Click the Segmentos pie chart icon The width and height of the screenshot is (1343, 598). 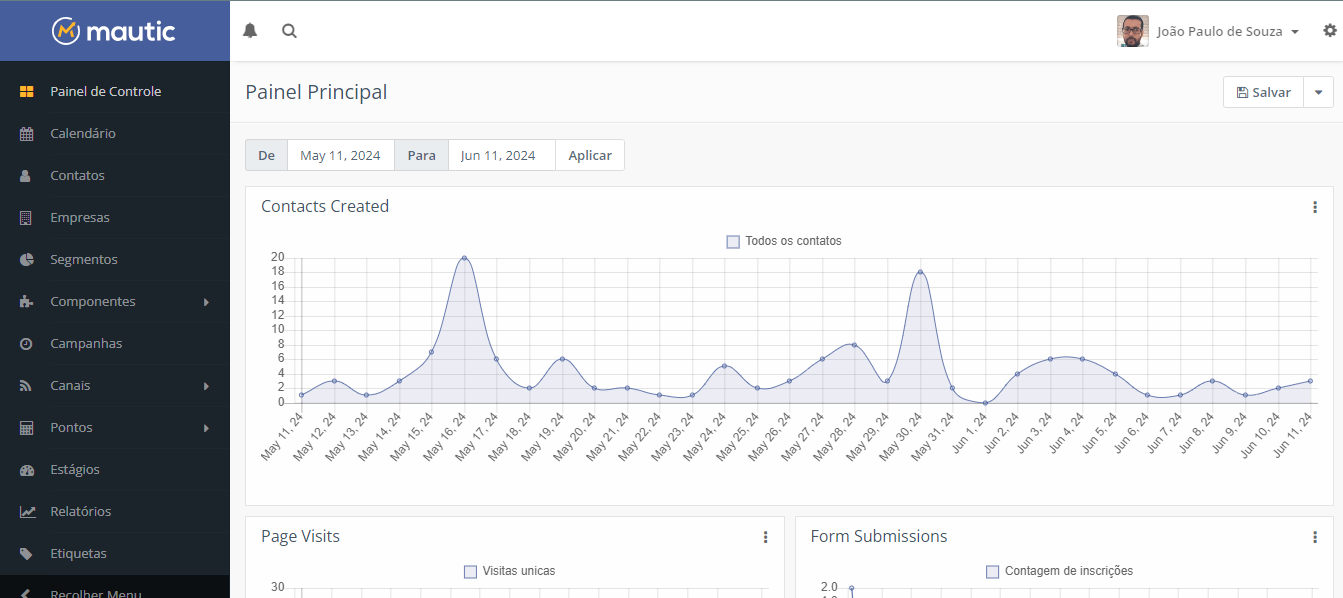point(27,260)
